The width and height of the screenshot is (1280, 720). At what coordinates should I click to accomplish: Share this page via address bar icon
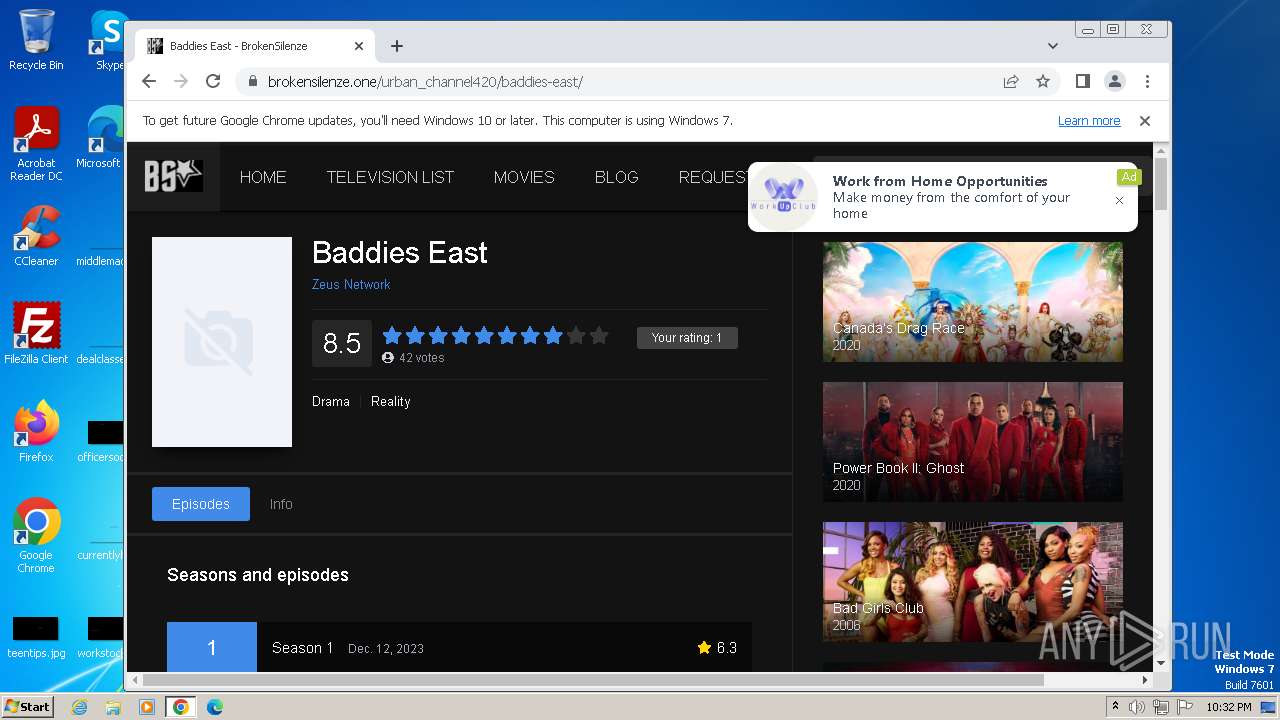(1011, 81)
